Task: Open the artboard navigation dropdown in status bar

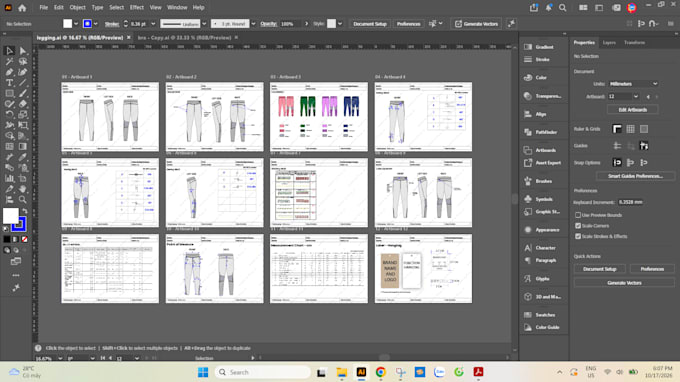Action: [137, 359]
